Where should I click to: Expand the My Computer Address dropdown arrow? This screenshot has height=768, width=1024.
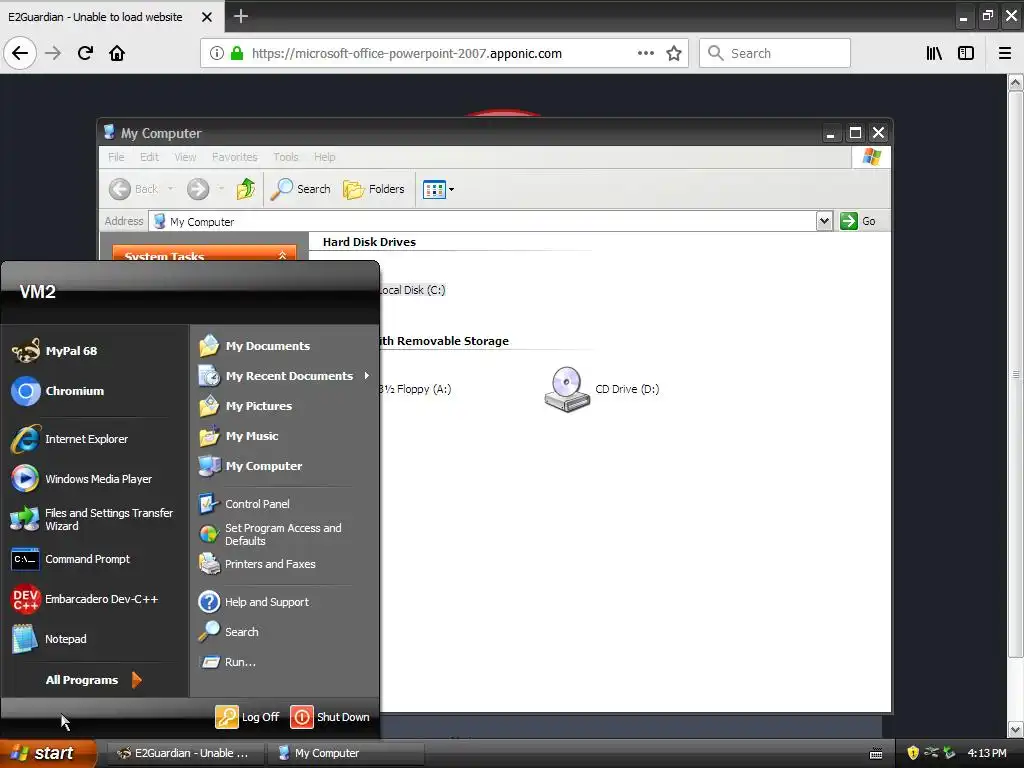click(x=824, y=221)
